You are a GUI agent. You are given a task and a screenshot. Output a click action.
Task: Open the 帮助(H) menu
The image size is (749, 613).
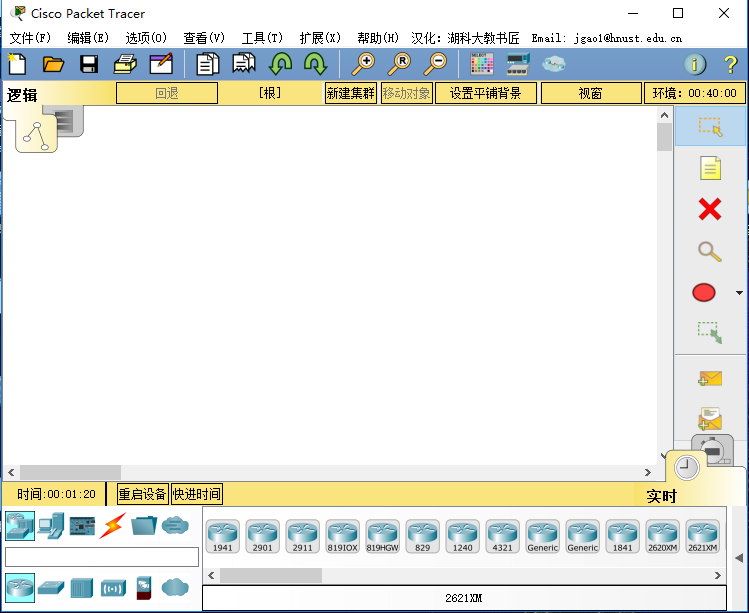point(378,38)
